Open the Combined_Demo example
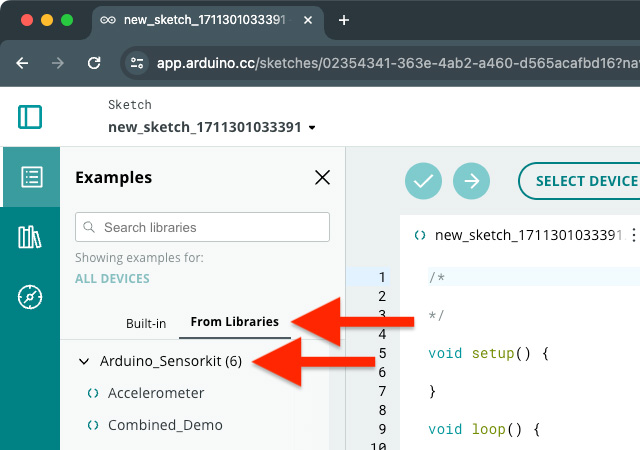 (x=165, y=425)
